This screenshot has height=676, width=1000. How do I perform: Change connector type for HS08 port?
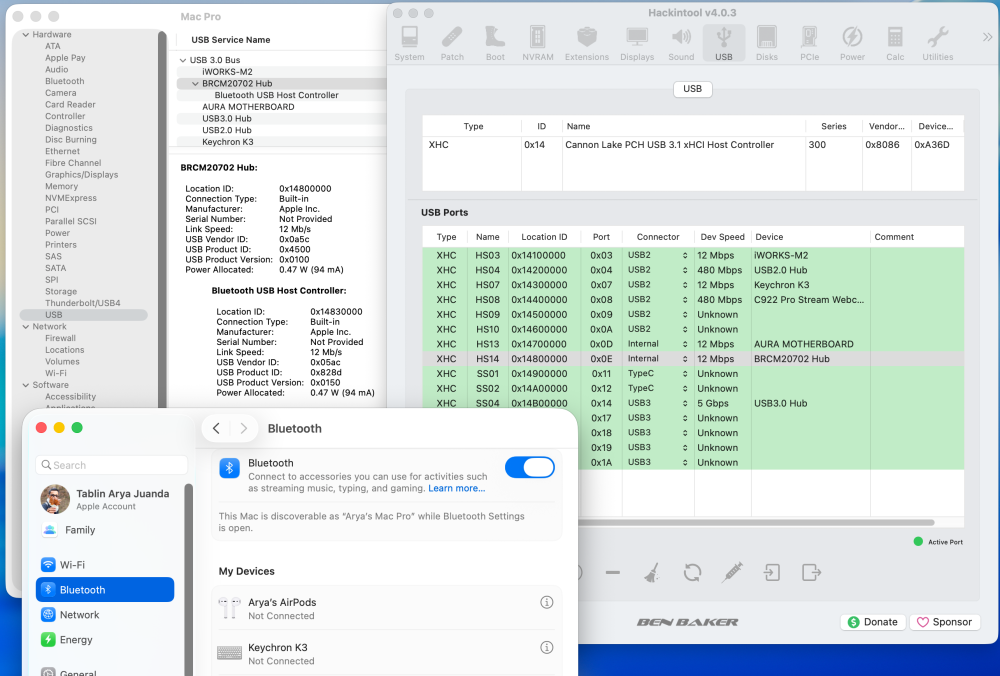[x=658, y=300]
